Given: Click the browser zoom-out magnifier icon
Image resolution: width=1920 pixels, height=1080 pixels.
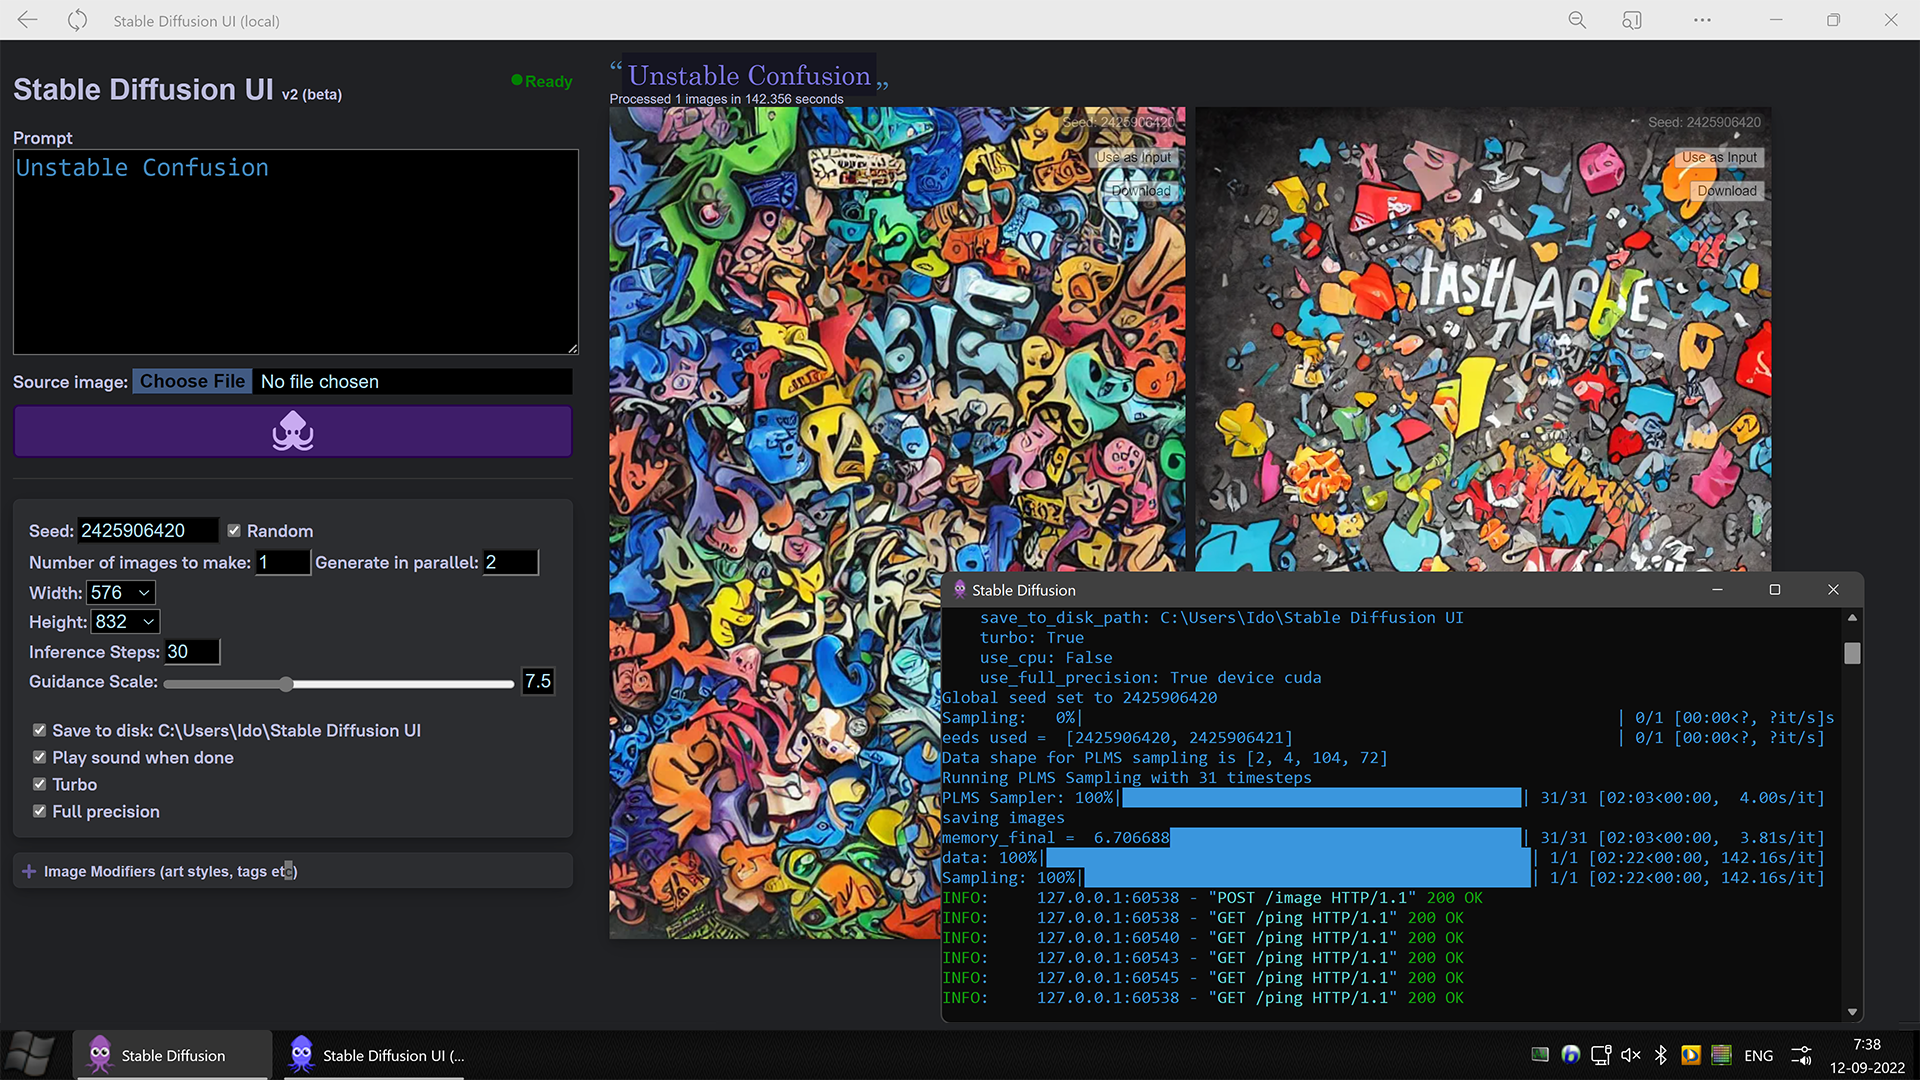Looking at the screenshot, I should point(1575,20).
